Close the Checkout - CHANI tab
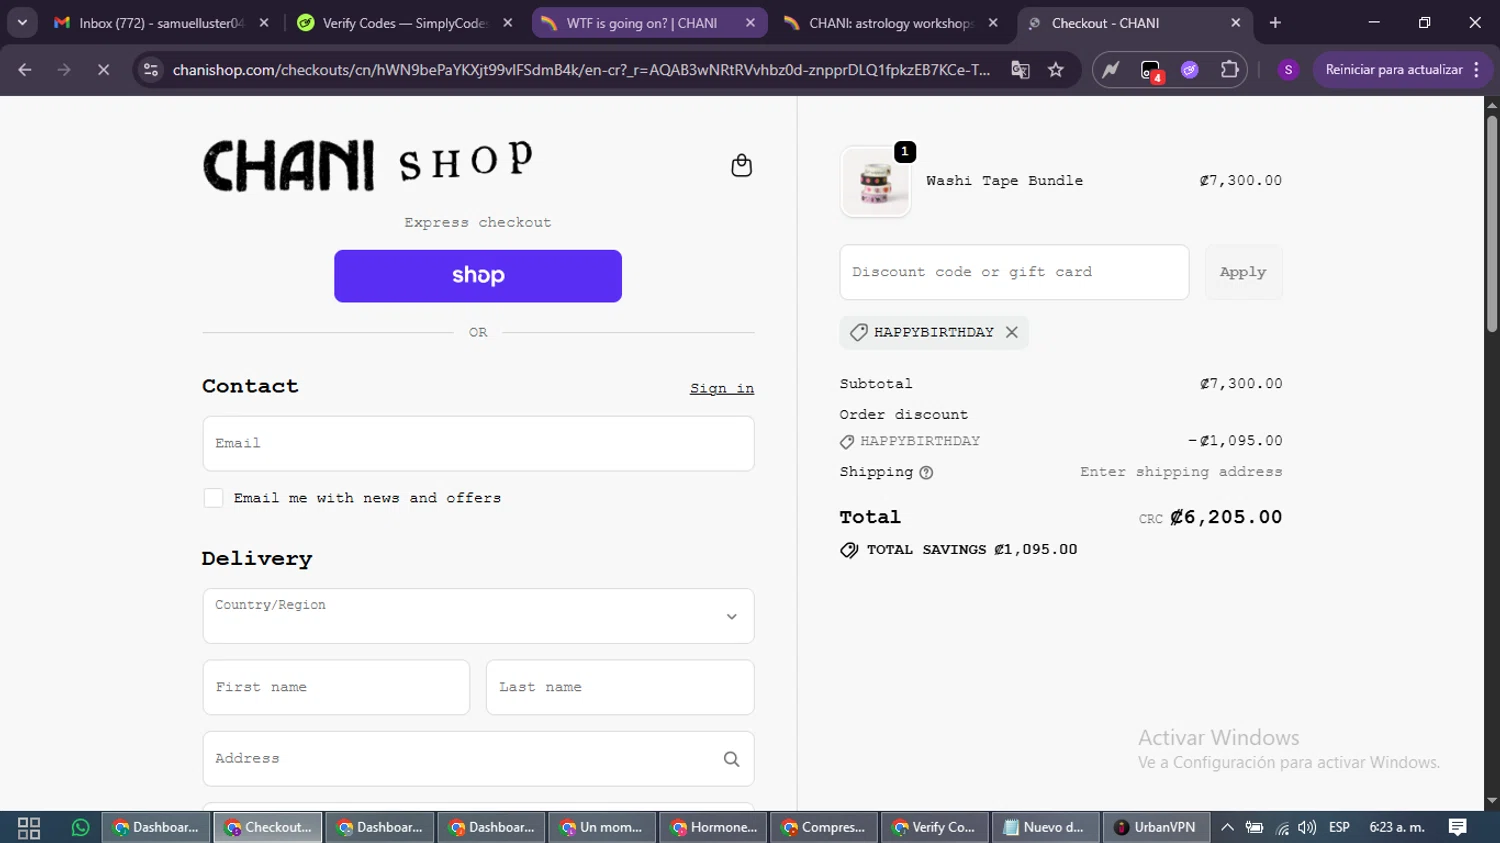 (x=1236, y=23)
